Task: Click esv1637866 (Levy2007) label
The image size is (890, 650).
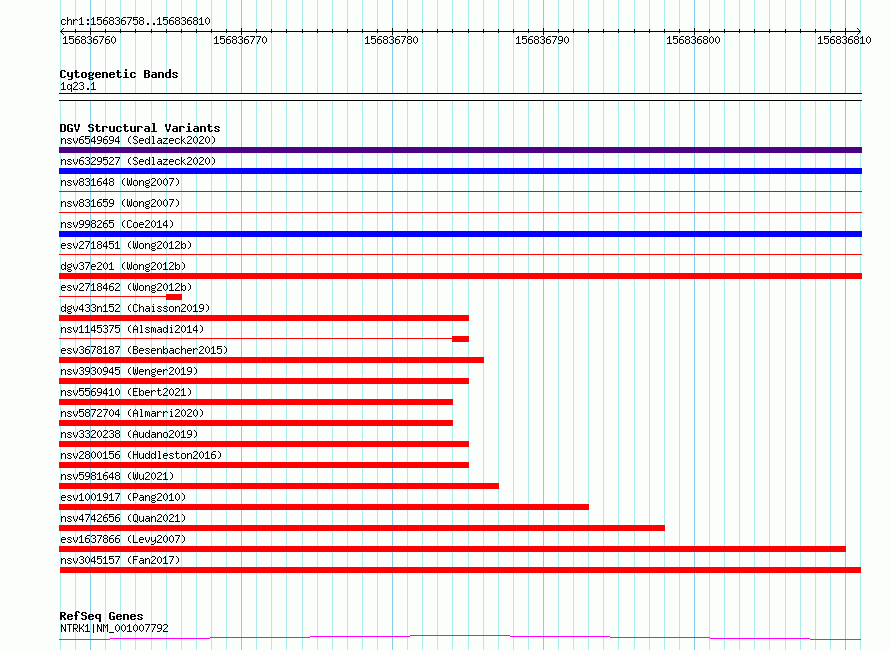Action: (x=123, y=539)
